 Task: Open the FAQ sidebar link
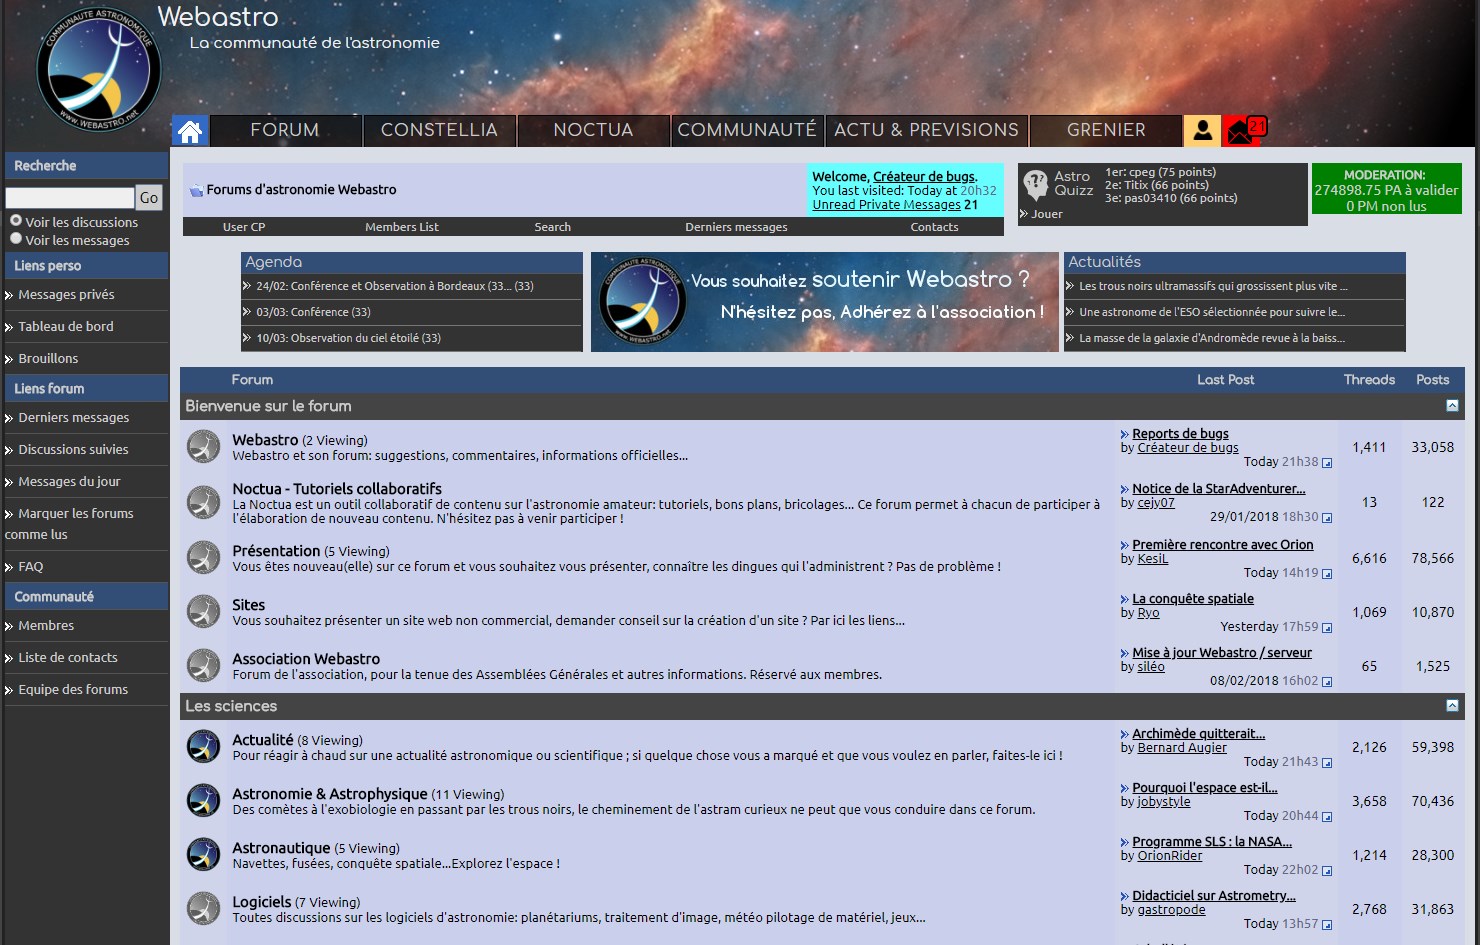click(31, 567)
